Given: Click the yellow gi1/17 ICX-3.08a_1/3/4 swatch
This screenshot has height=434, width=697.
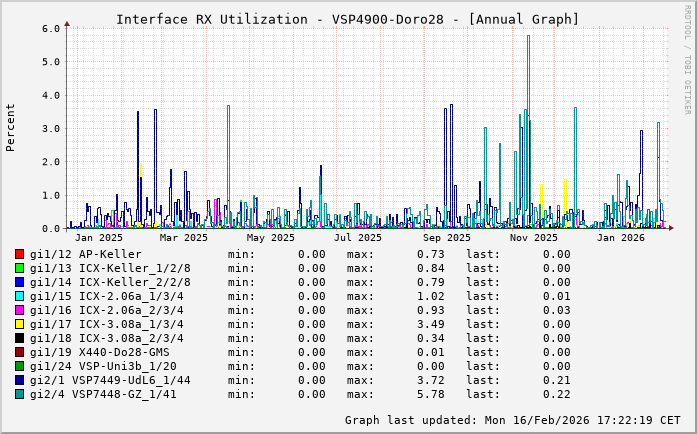Looking at the screenshot, I should [x=19, y=324].
